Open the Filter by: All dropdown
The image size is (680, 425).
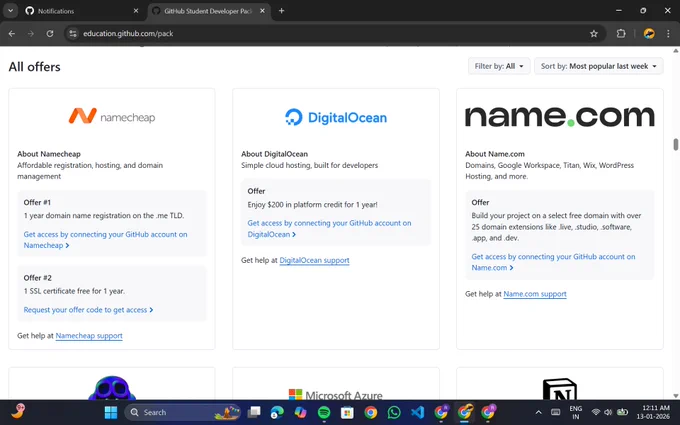pyautogui.click(x=499, y=66)
